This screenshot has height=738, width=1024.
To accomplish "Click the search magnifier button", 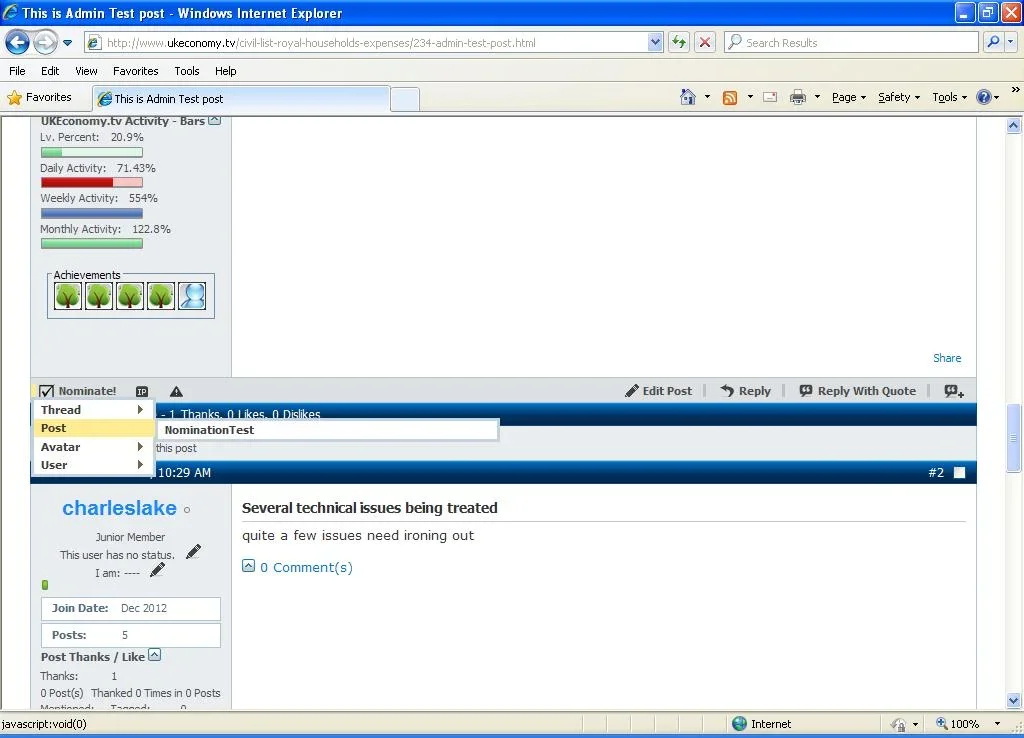I will click(993, 42).
